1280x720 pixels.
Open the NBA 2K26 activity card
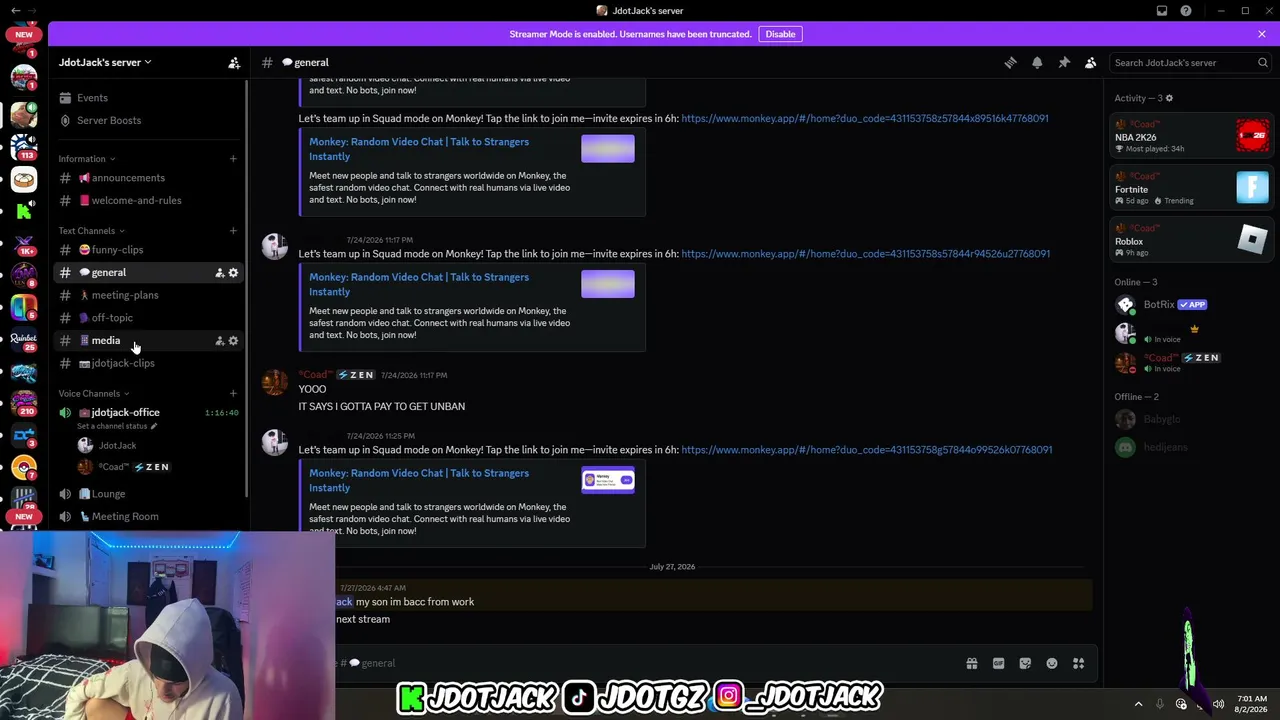click(x=1192, y=136)
